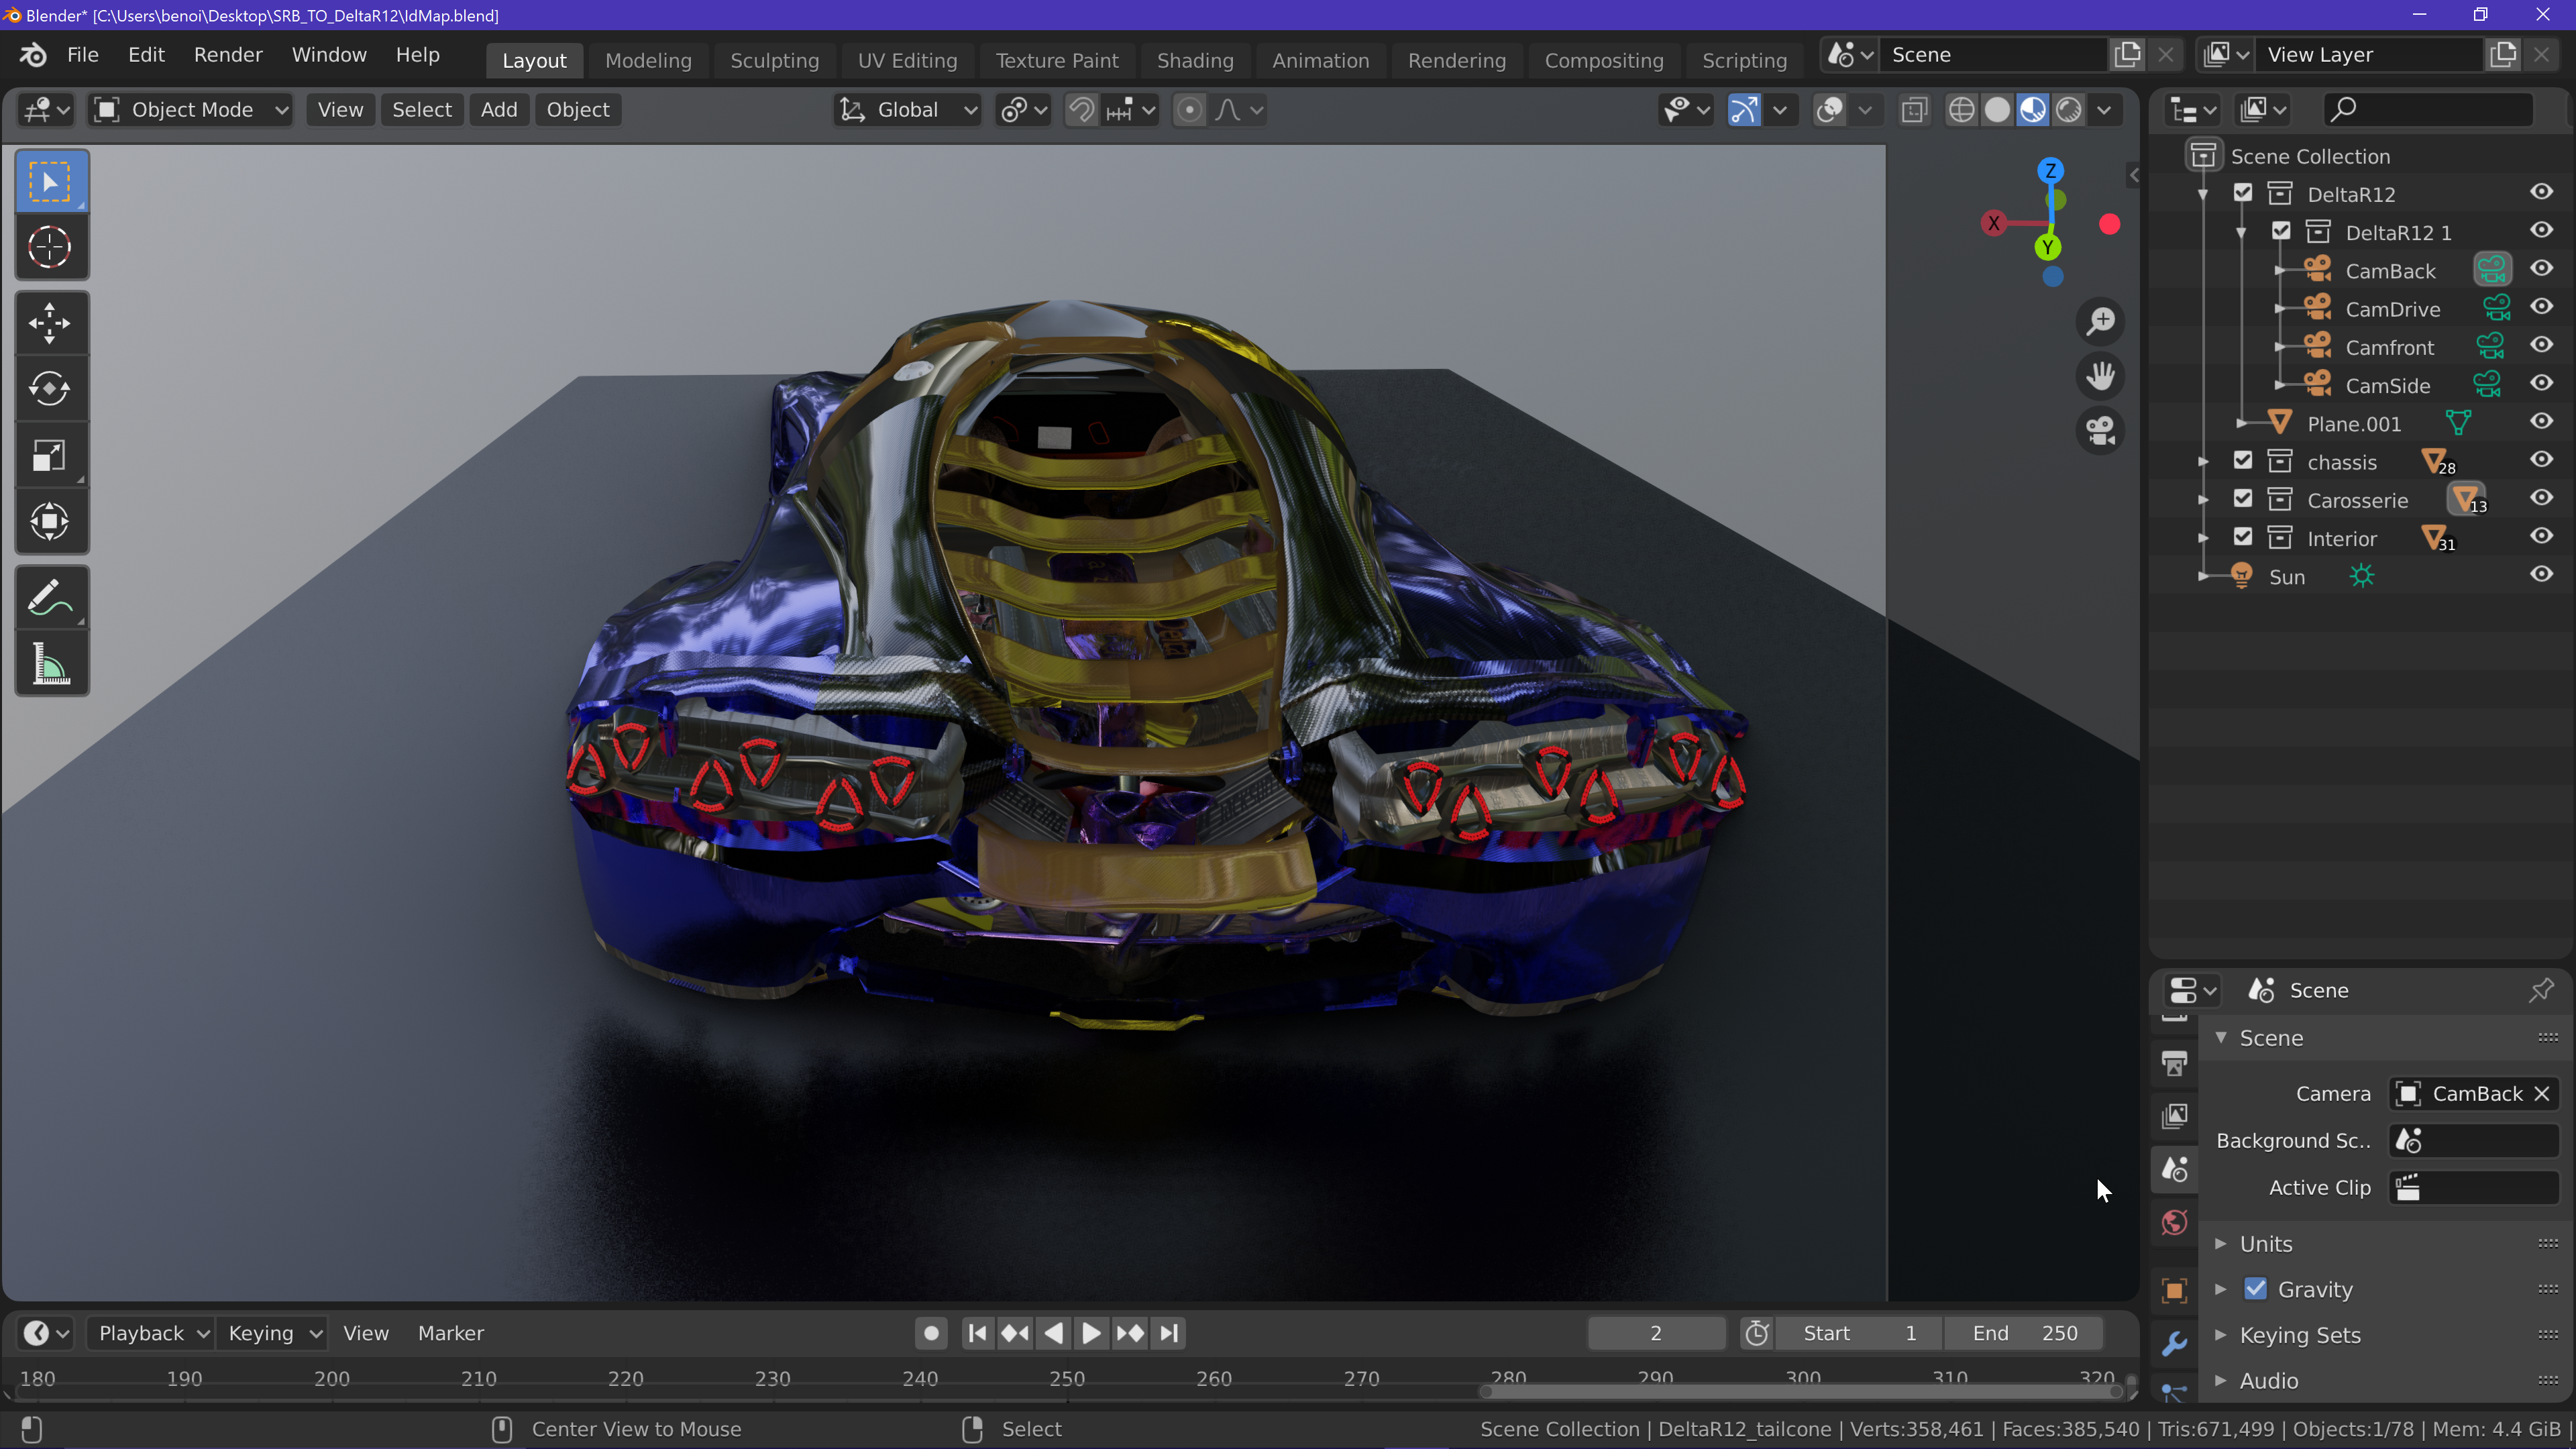Uncheck the chassis collection checkbox

pos(2243,461)
